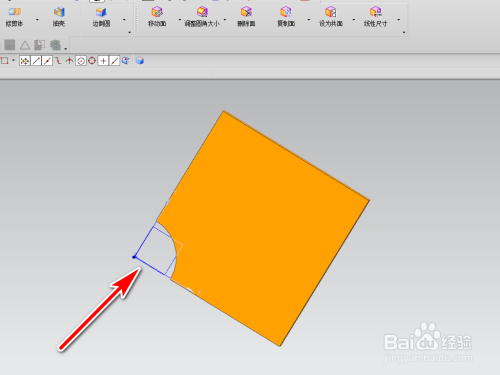
Task: Click the triangle outline icon in second toolbar row
Action: [x=25, y=45]
